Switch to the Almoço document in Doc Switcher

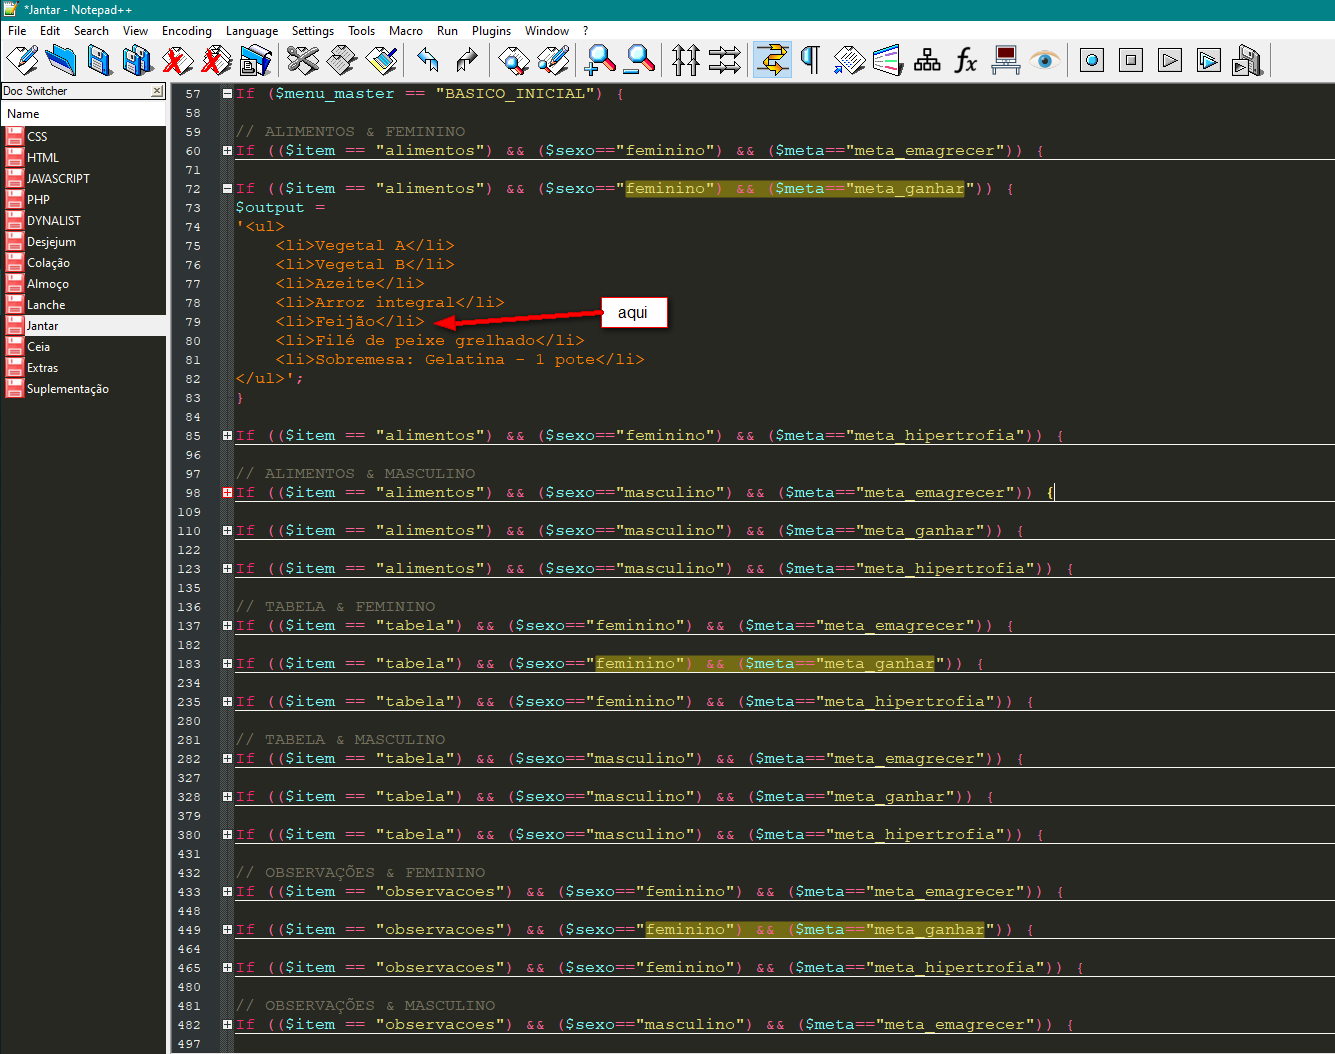pos(48,284)
